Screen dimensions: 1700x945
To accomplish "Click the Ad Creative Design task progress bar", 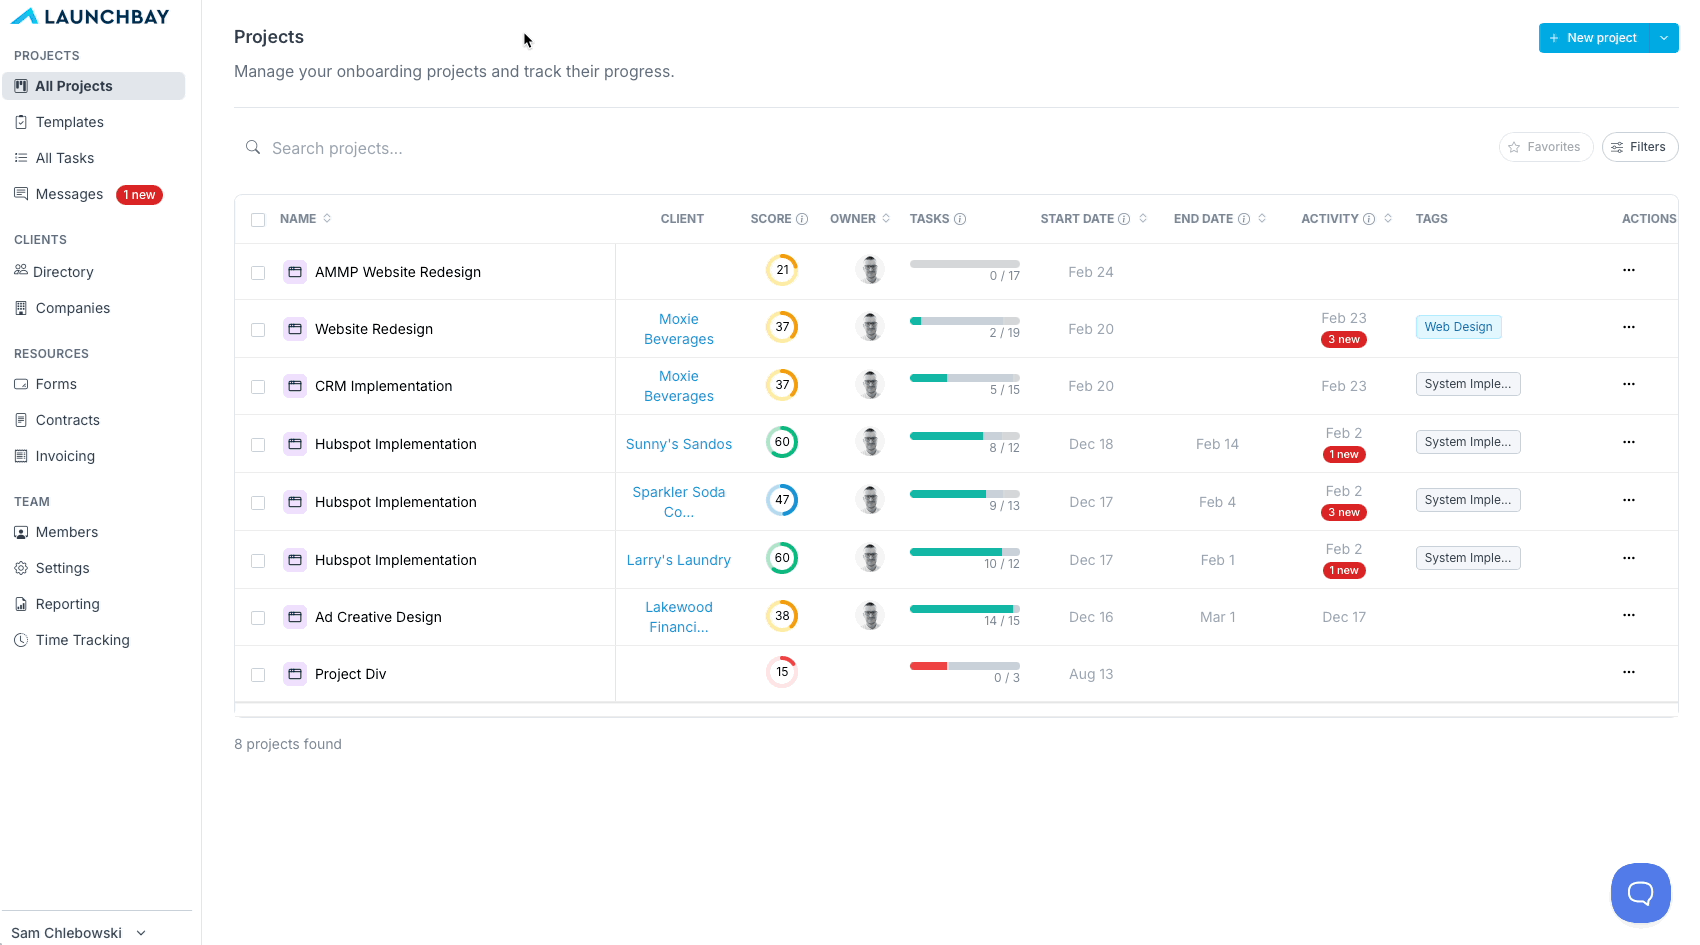I will pos(965,608).
